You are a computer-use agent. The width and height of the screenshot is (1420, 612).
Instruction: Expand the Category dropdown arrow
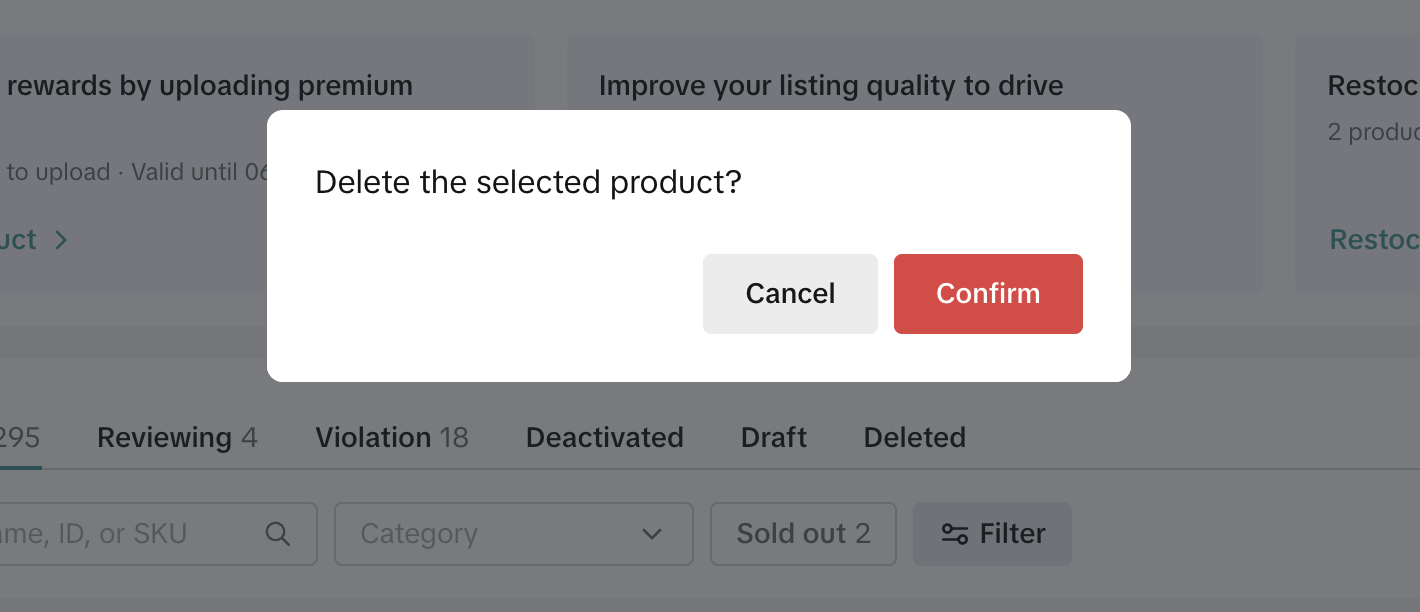(x=652, y=534)
